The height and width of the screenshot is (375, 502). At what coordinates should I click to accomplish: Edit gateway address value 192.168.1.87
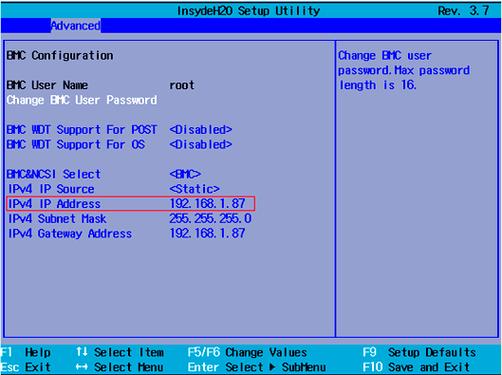tap(207, 233)
